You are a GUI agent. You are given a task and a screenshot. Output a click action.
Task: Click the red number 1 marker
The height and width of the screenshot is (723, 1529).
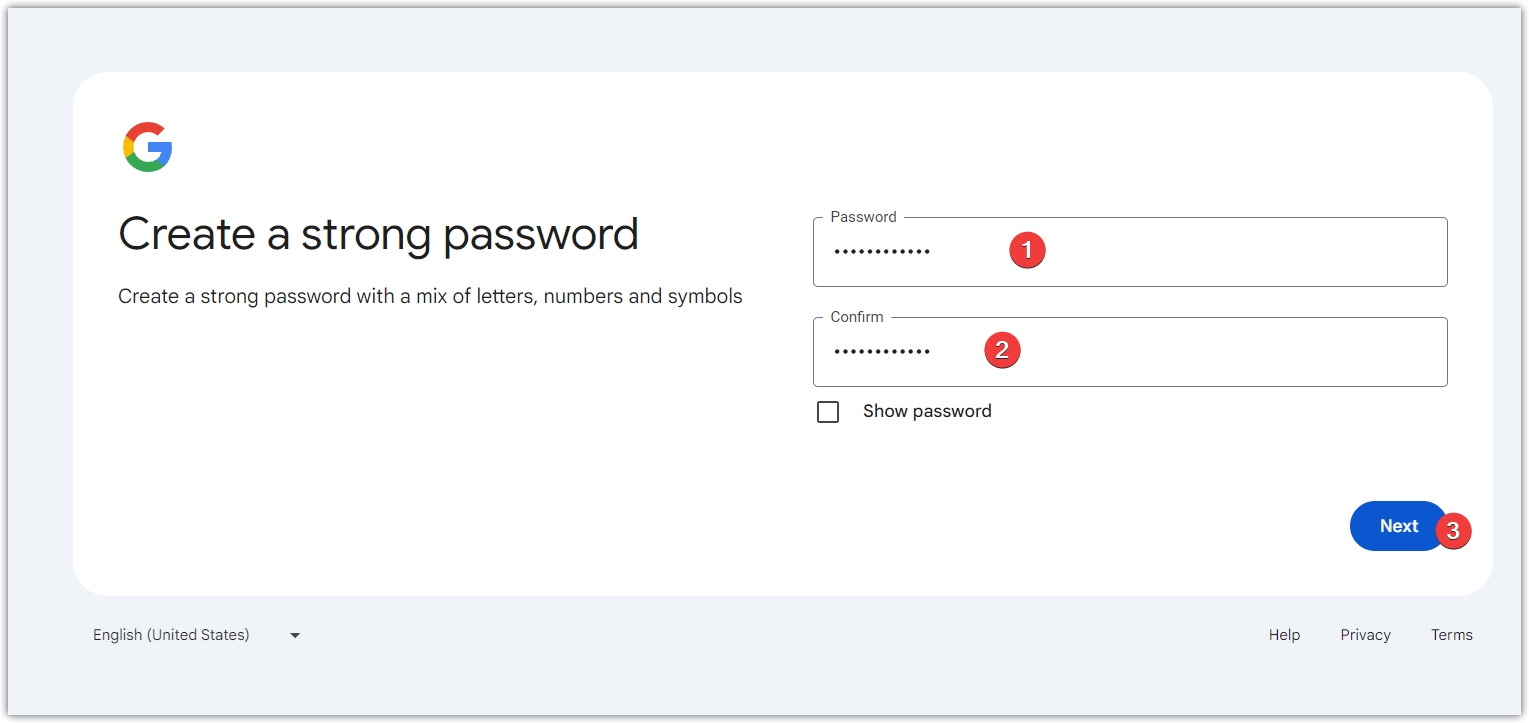pyautogui.click(x=1027, y=250)
